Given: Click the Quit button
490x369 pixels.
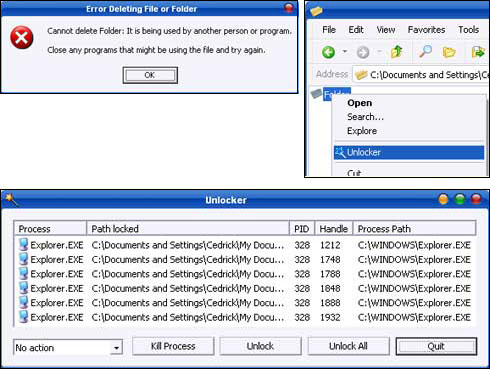Looking at the screenshot, I should pos(436,346).
